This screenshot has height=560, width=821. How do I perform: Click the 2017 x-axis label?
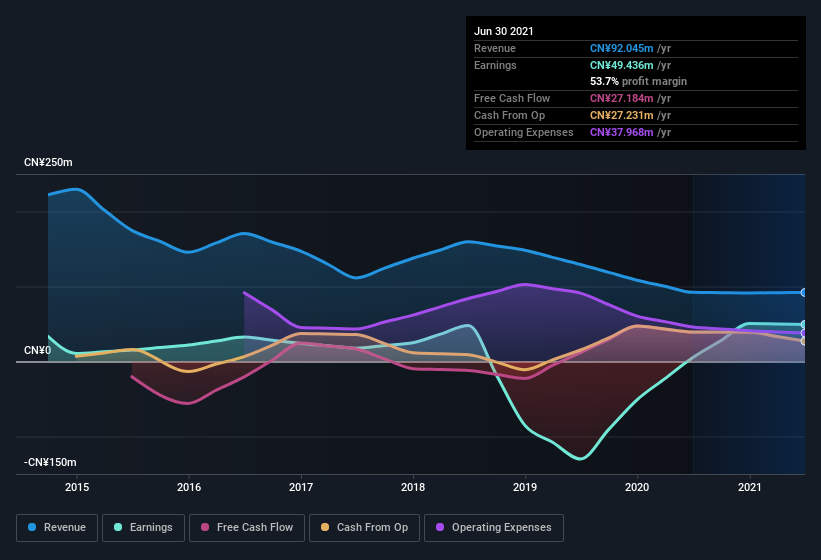click(301, 487)
